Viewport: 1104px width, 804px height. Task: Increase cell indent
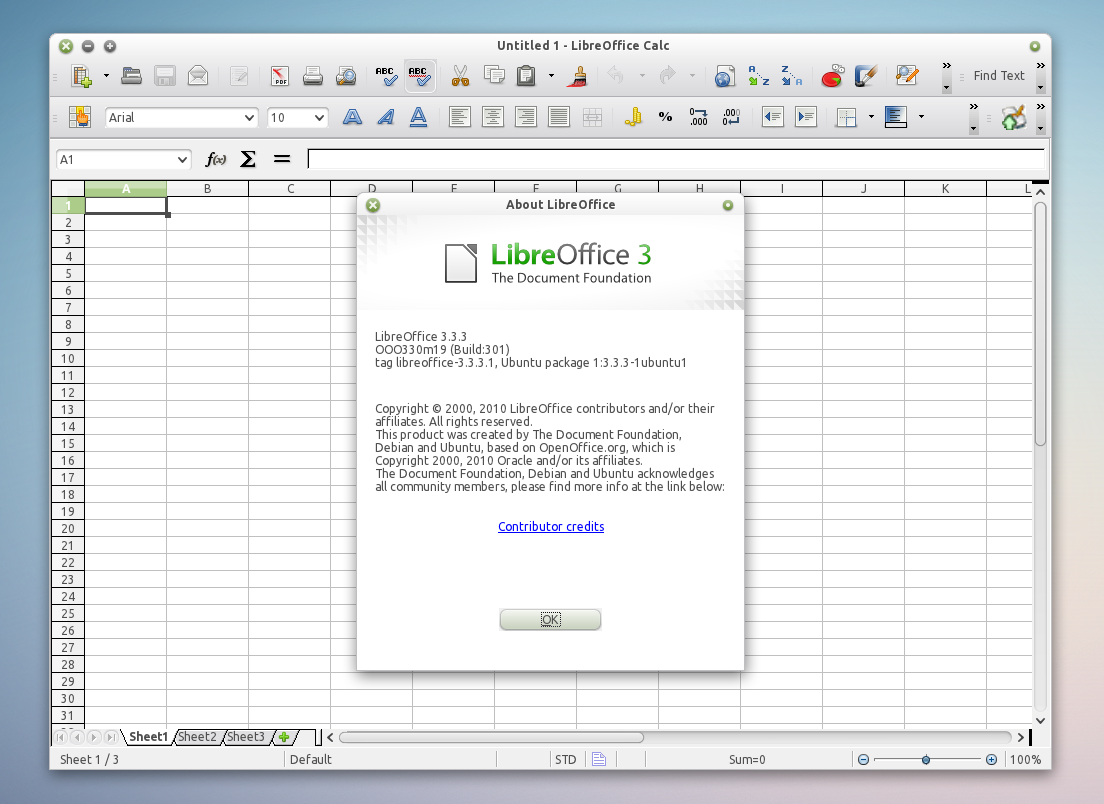(x=806, y=117)
